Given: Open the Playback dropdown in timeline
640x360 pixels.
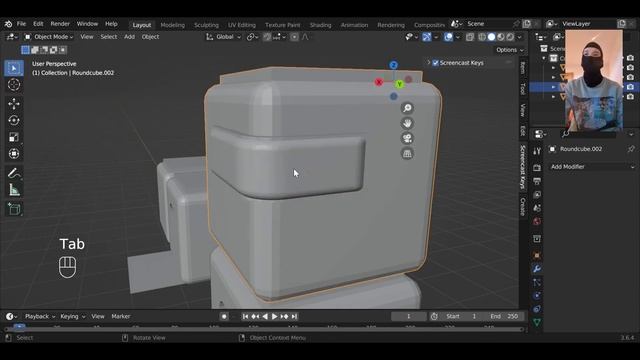Looking at the screenshot, I should pyautogui.click(x=40, y=316).
